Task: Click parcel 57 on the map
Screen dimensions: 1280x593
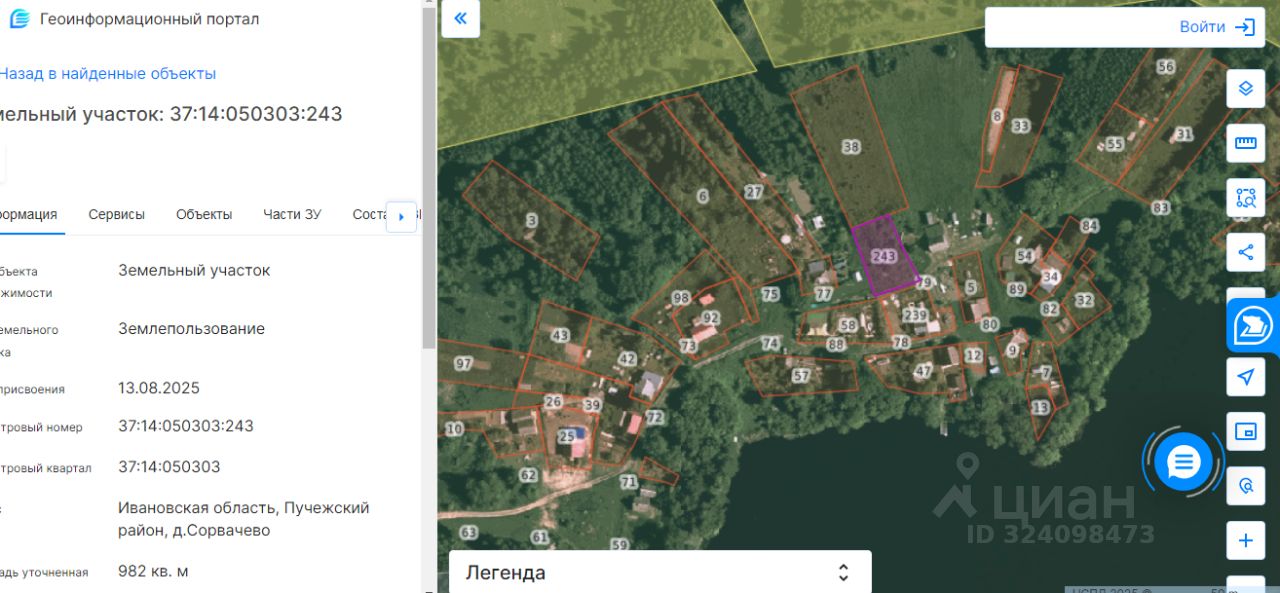Action: click(800, 376)
